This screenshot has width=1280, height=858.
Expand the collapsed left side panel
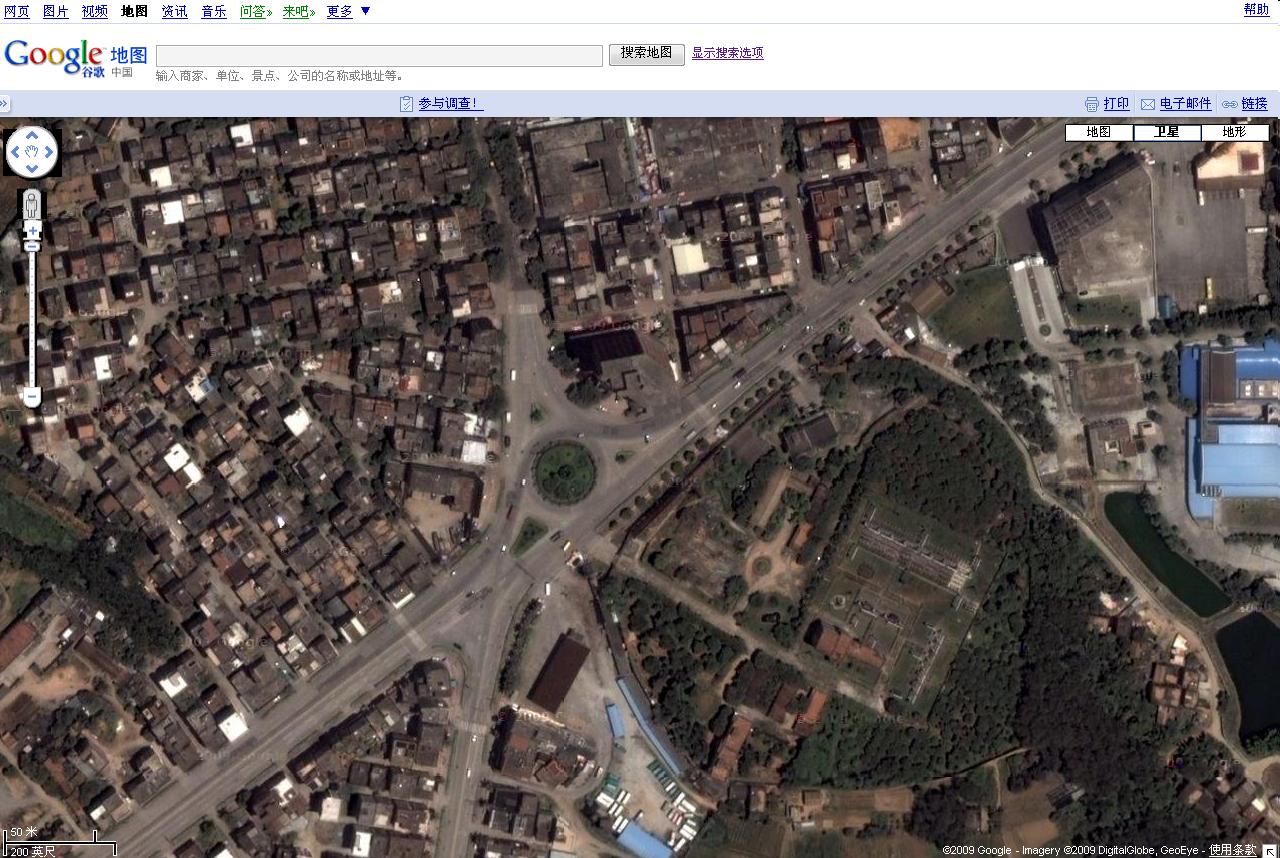click(5, 103)
